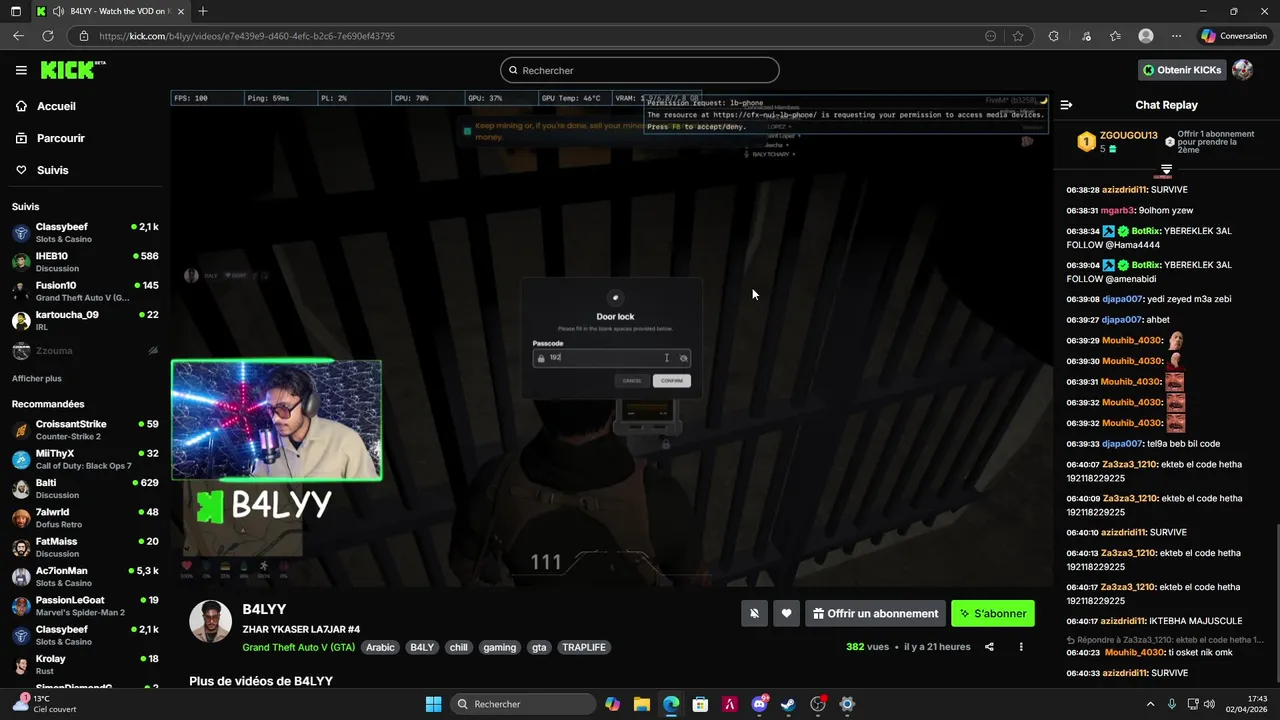
Task: Open File Explorer from taskbar
Action: coord(642,704)
